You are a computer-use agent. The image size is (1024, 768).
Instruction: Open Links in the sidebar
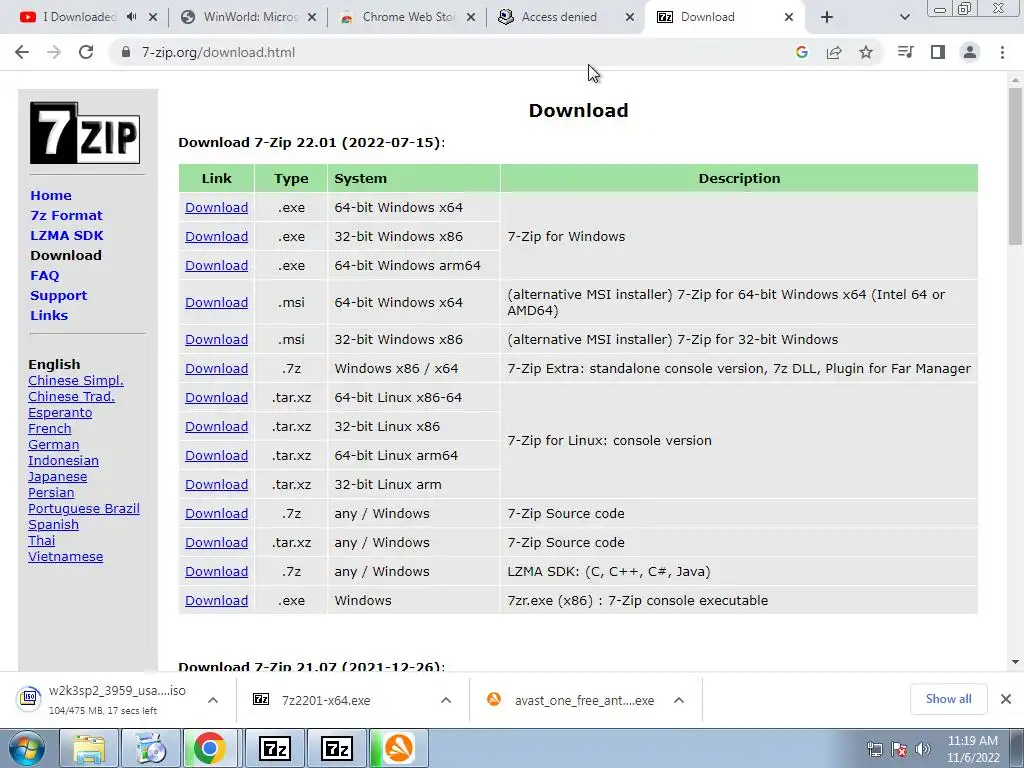pyautogui.click(x=49, y=315)
